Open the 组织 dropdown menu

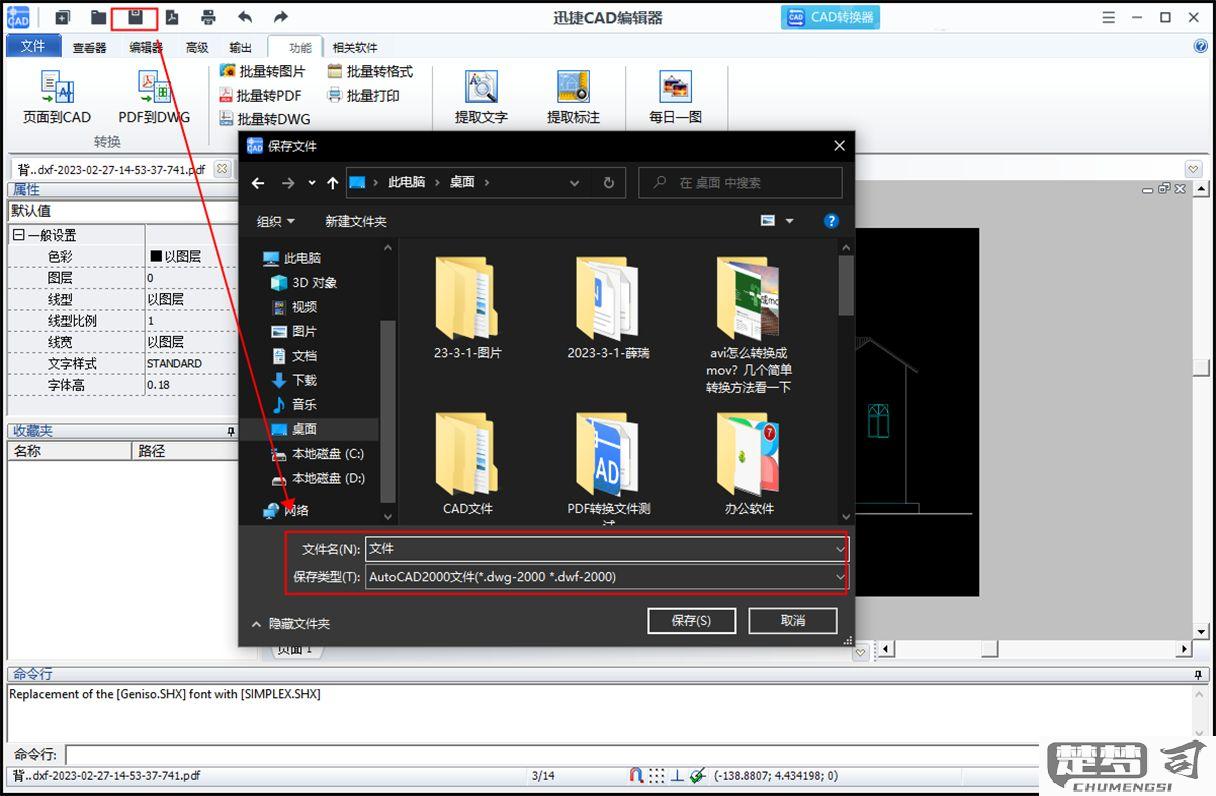pyautogui.click(x=276, y=221)
